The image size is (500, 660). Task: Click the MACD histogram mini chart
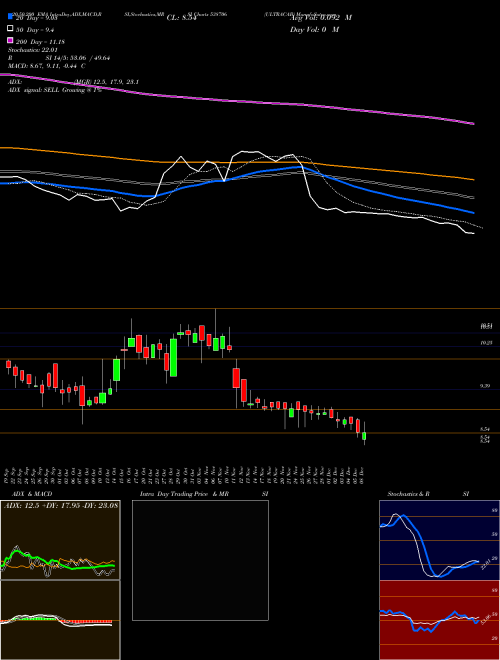[x=60, y=620]
